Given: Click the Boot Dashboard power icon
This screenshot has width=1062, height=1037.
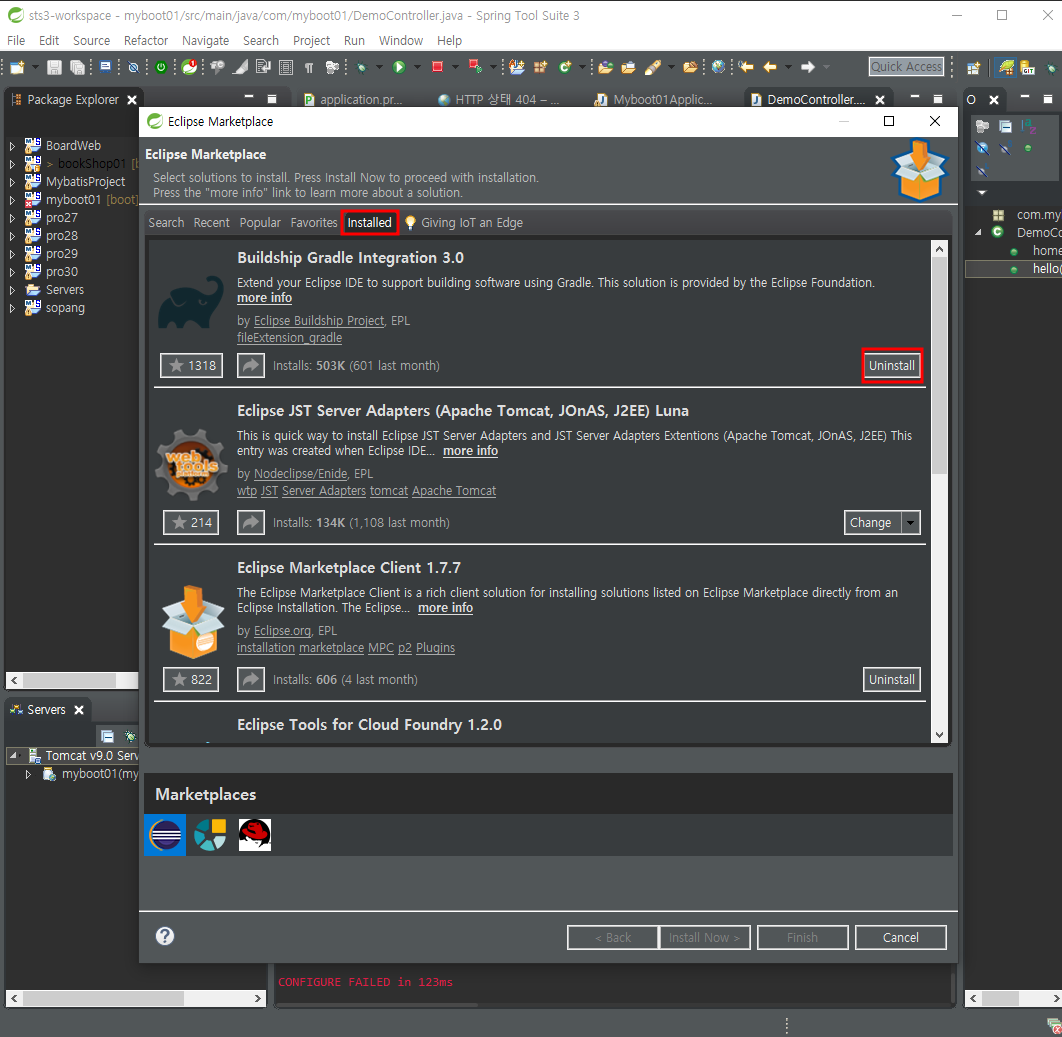Looking at the screenshot, I should (161, 67).
